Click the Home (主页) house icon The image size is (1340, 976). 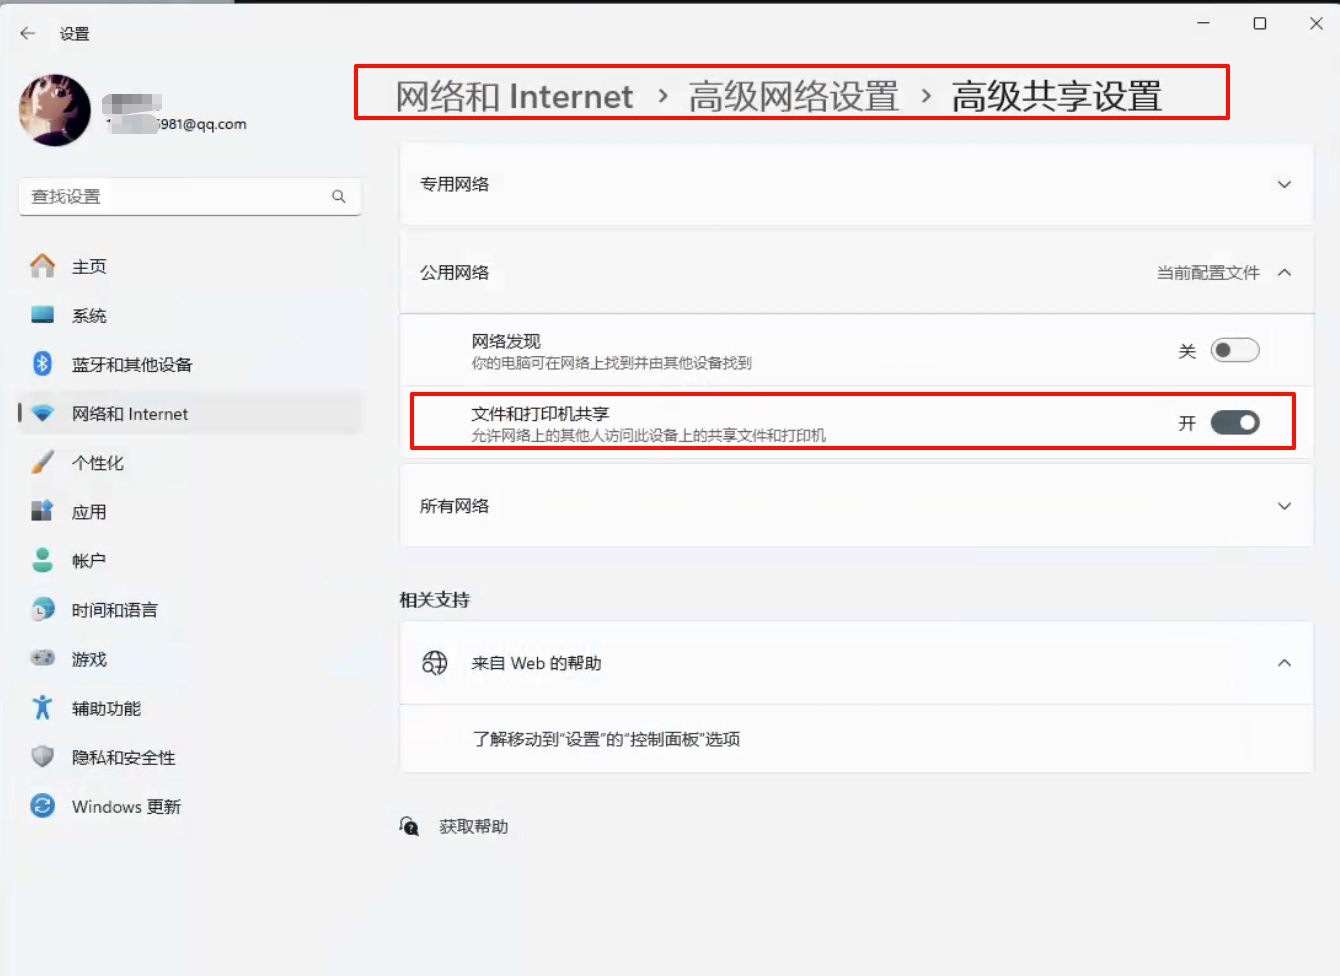click(42, 266)
